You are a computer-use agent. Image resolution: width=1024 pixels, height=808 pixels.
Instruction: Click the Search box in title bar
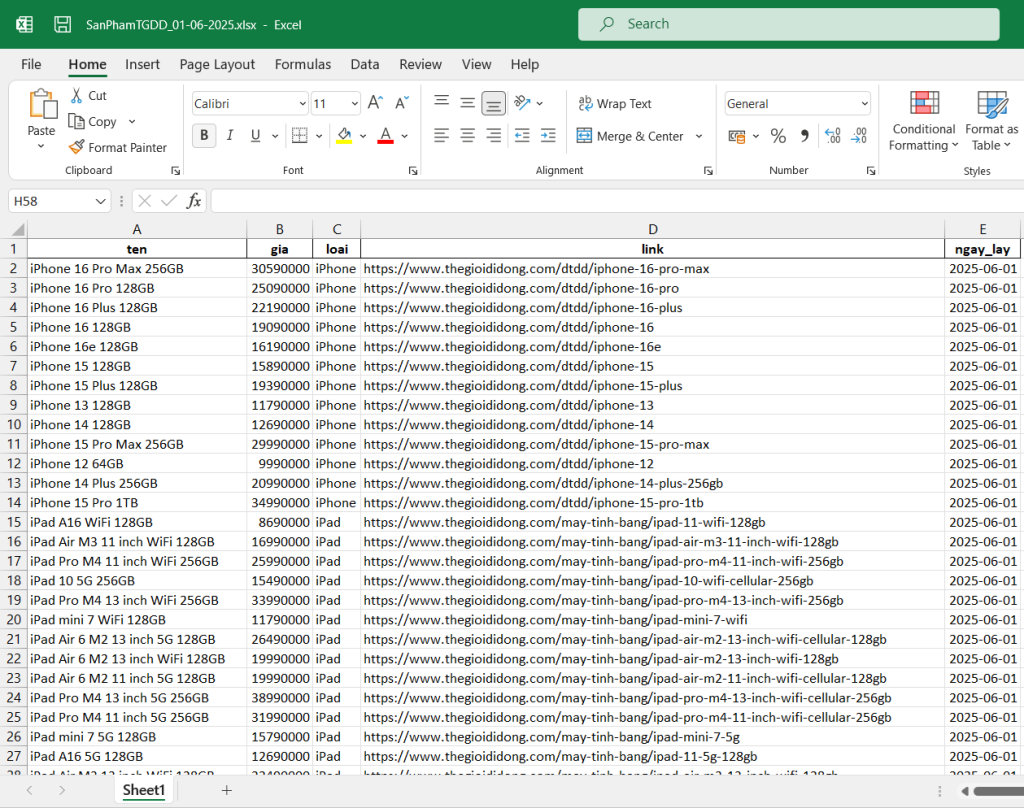click(788, 24)
